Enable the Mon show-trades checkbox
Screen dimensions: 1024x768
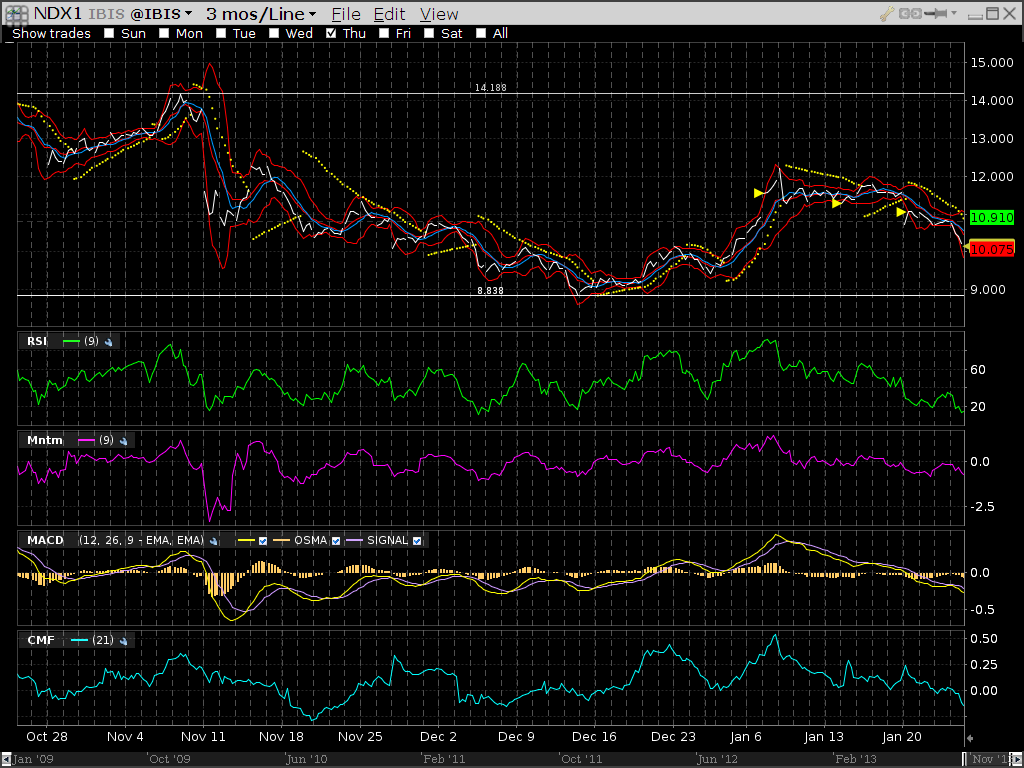point(164,33)
